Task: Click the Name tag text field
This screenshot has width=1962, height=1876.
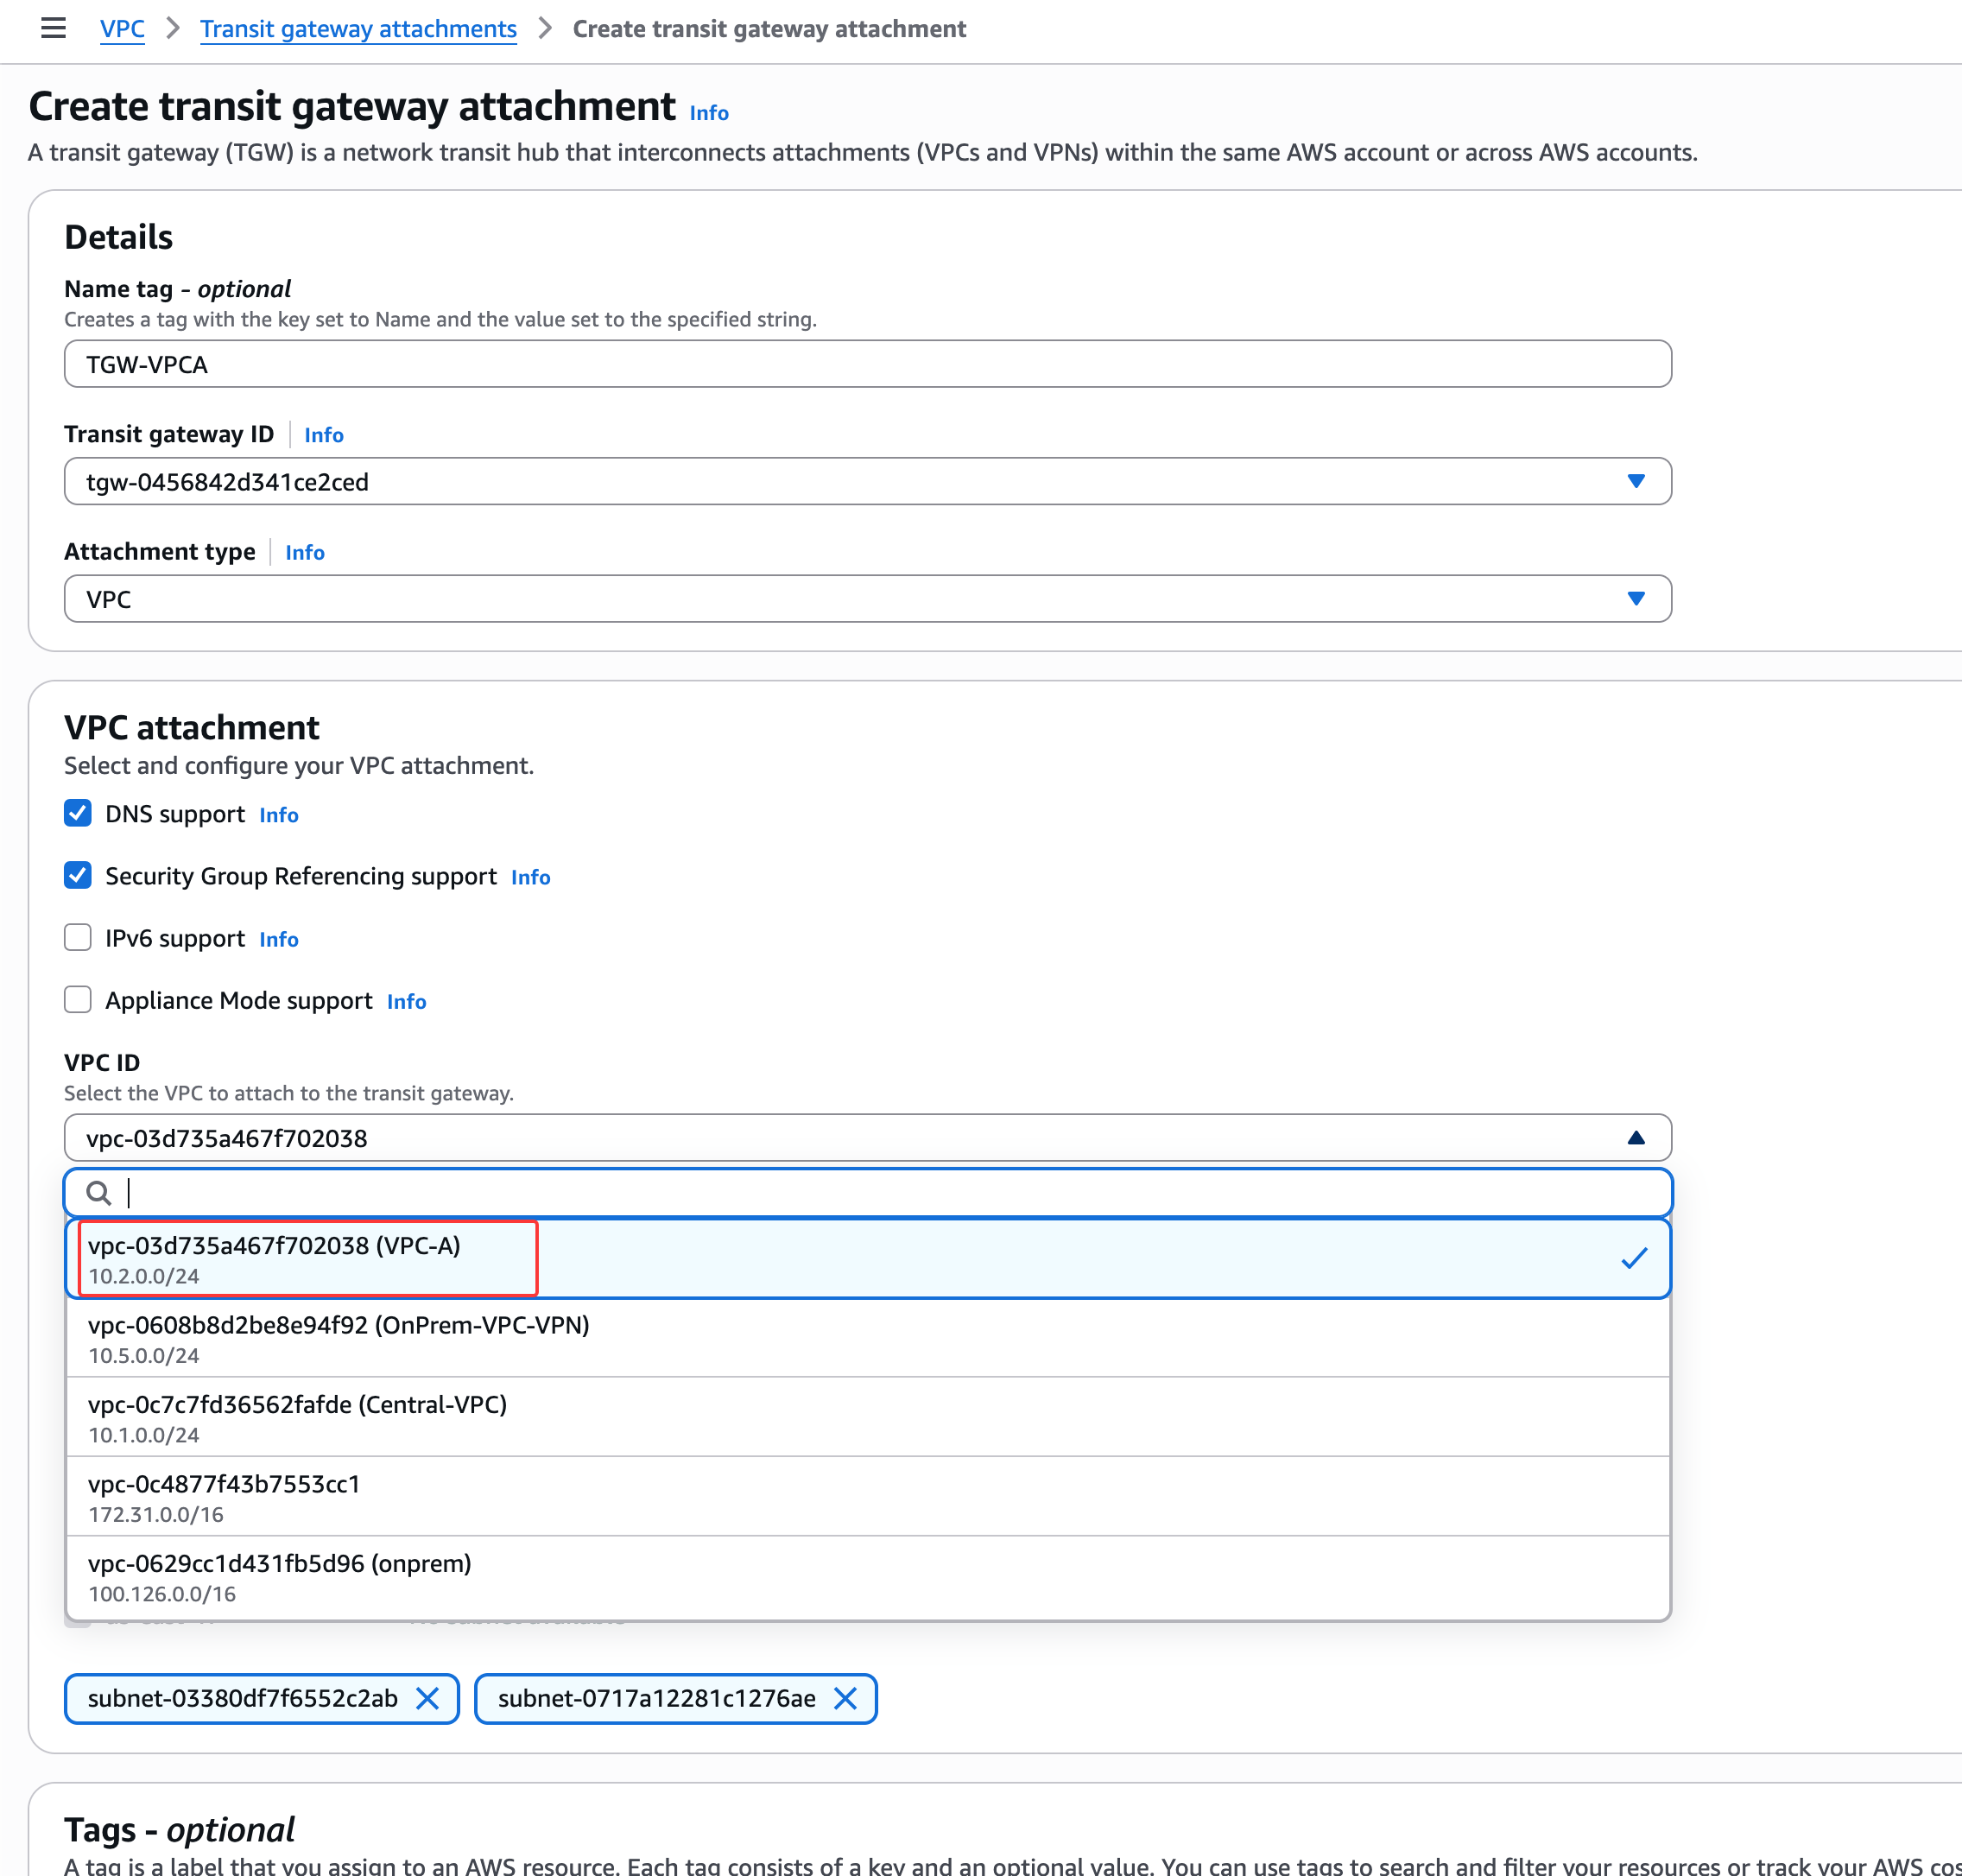Action: pyautogui.click(x=866, y=364)
